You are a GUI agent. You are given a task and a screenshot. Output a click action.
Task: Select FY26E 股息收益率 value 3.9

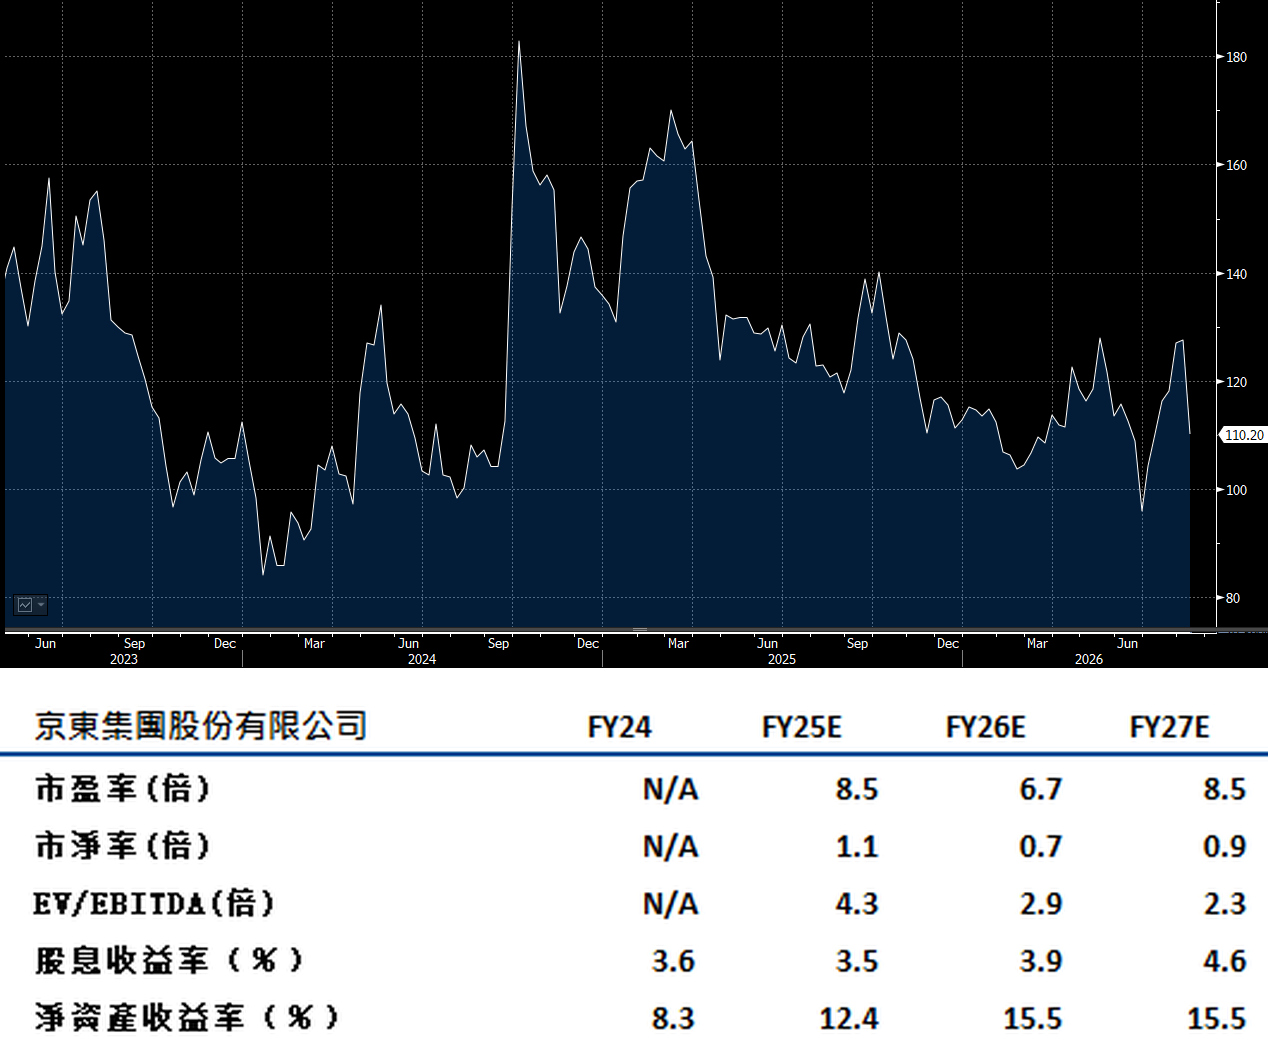tap(1041, 962)
